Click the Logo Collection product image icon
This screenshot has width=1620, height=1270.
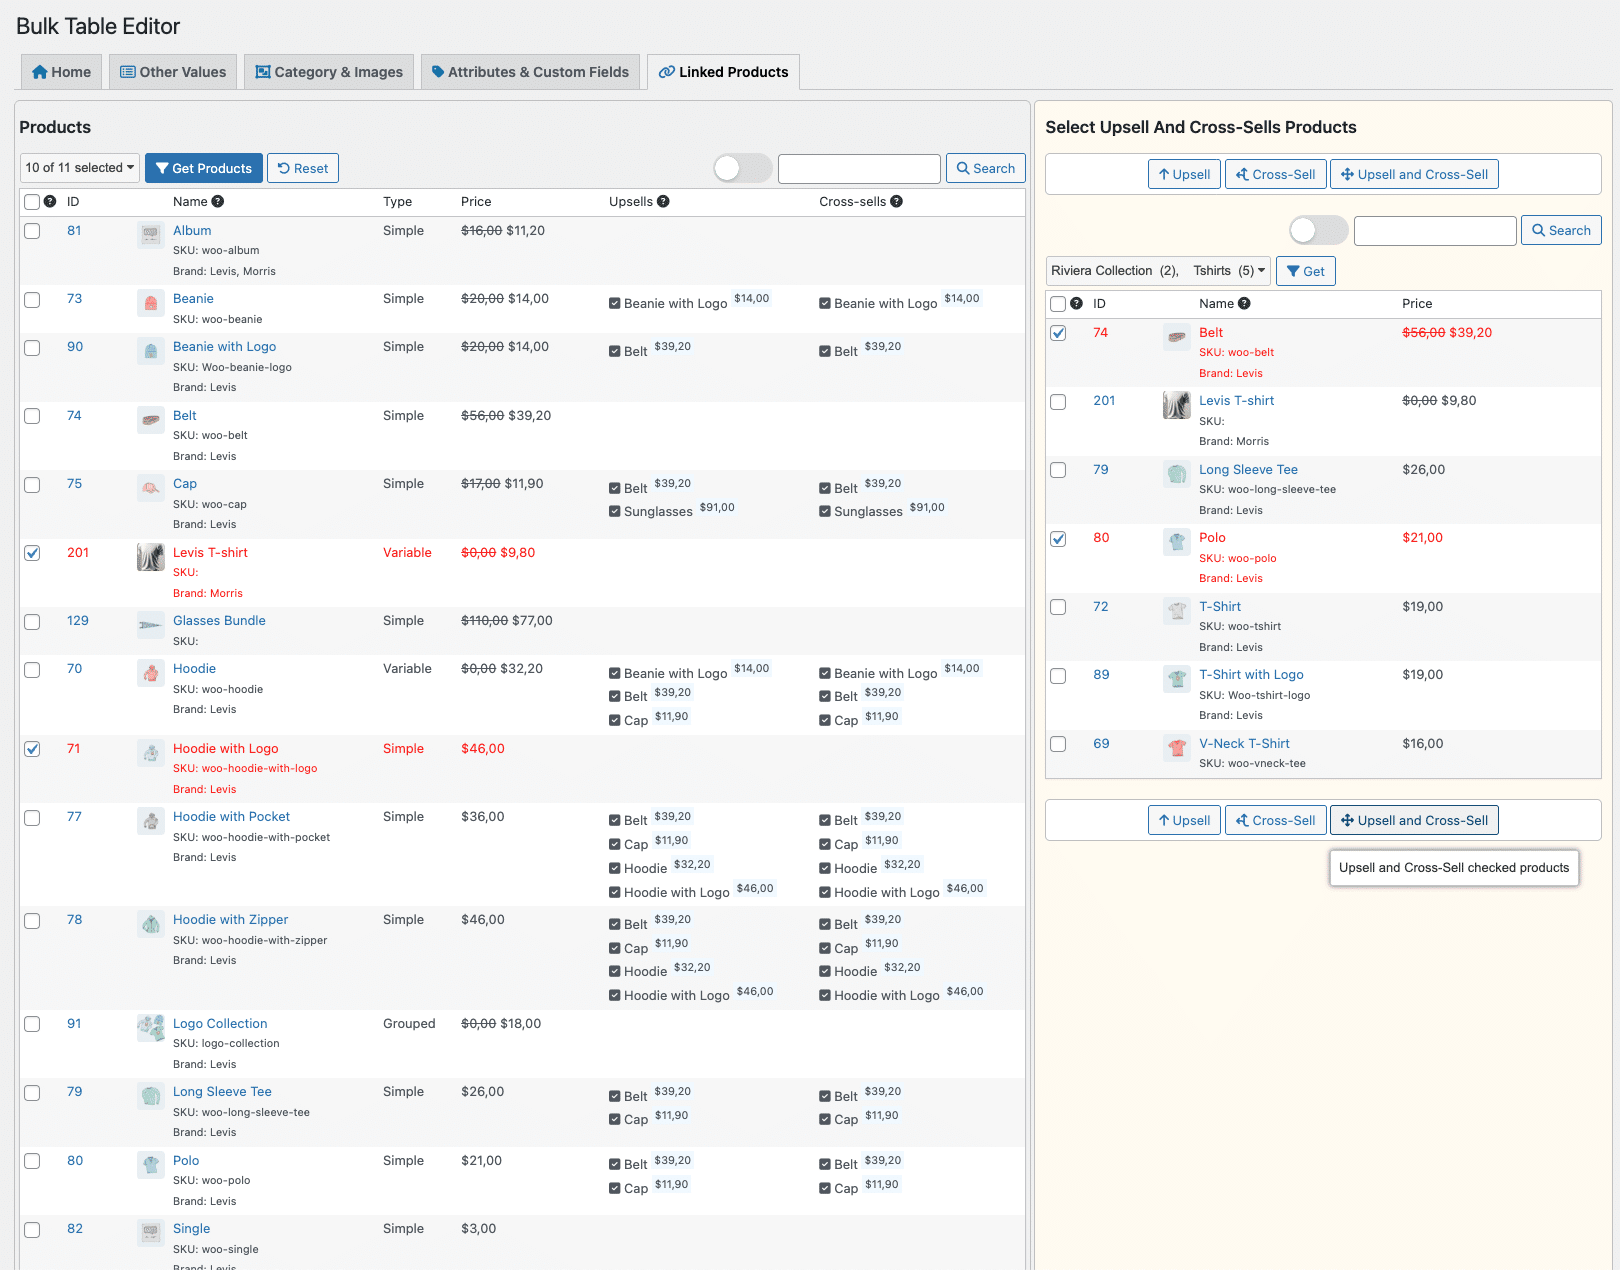[151, 1028]
